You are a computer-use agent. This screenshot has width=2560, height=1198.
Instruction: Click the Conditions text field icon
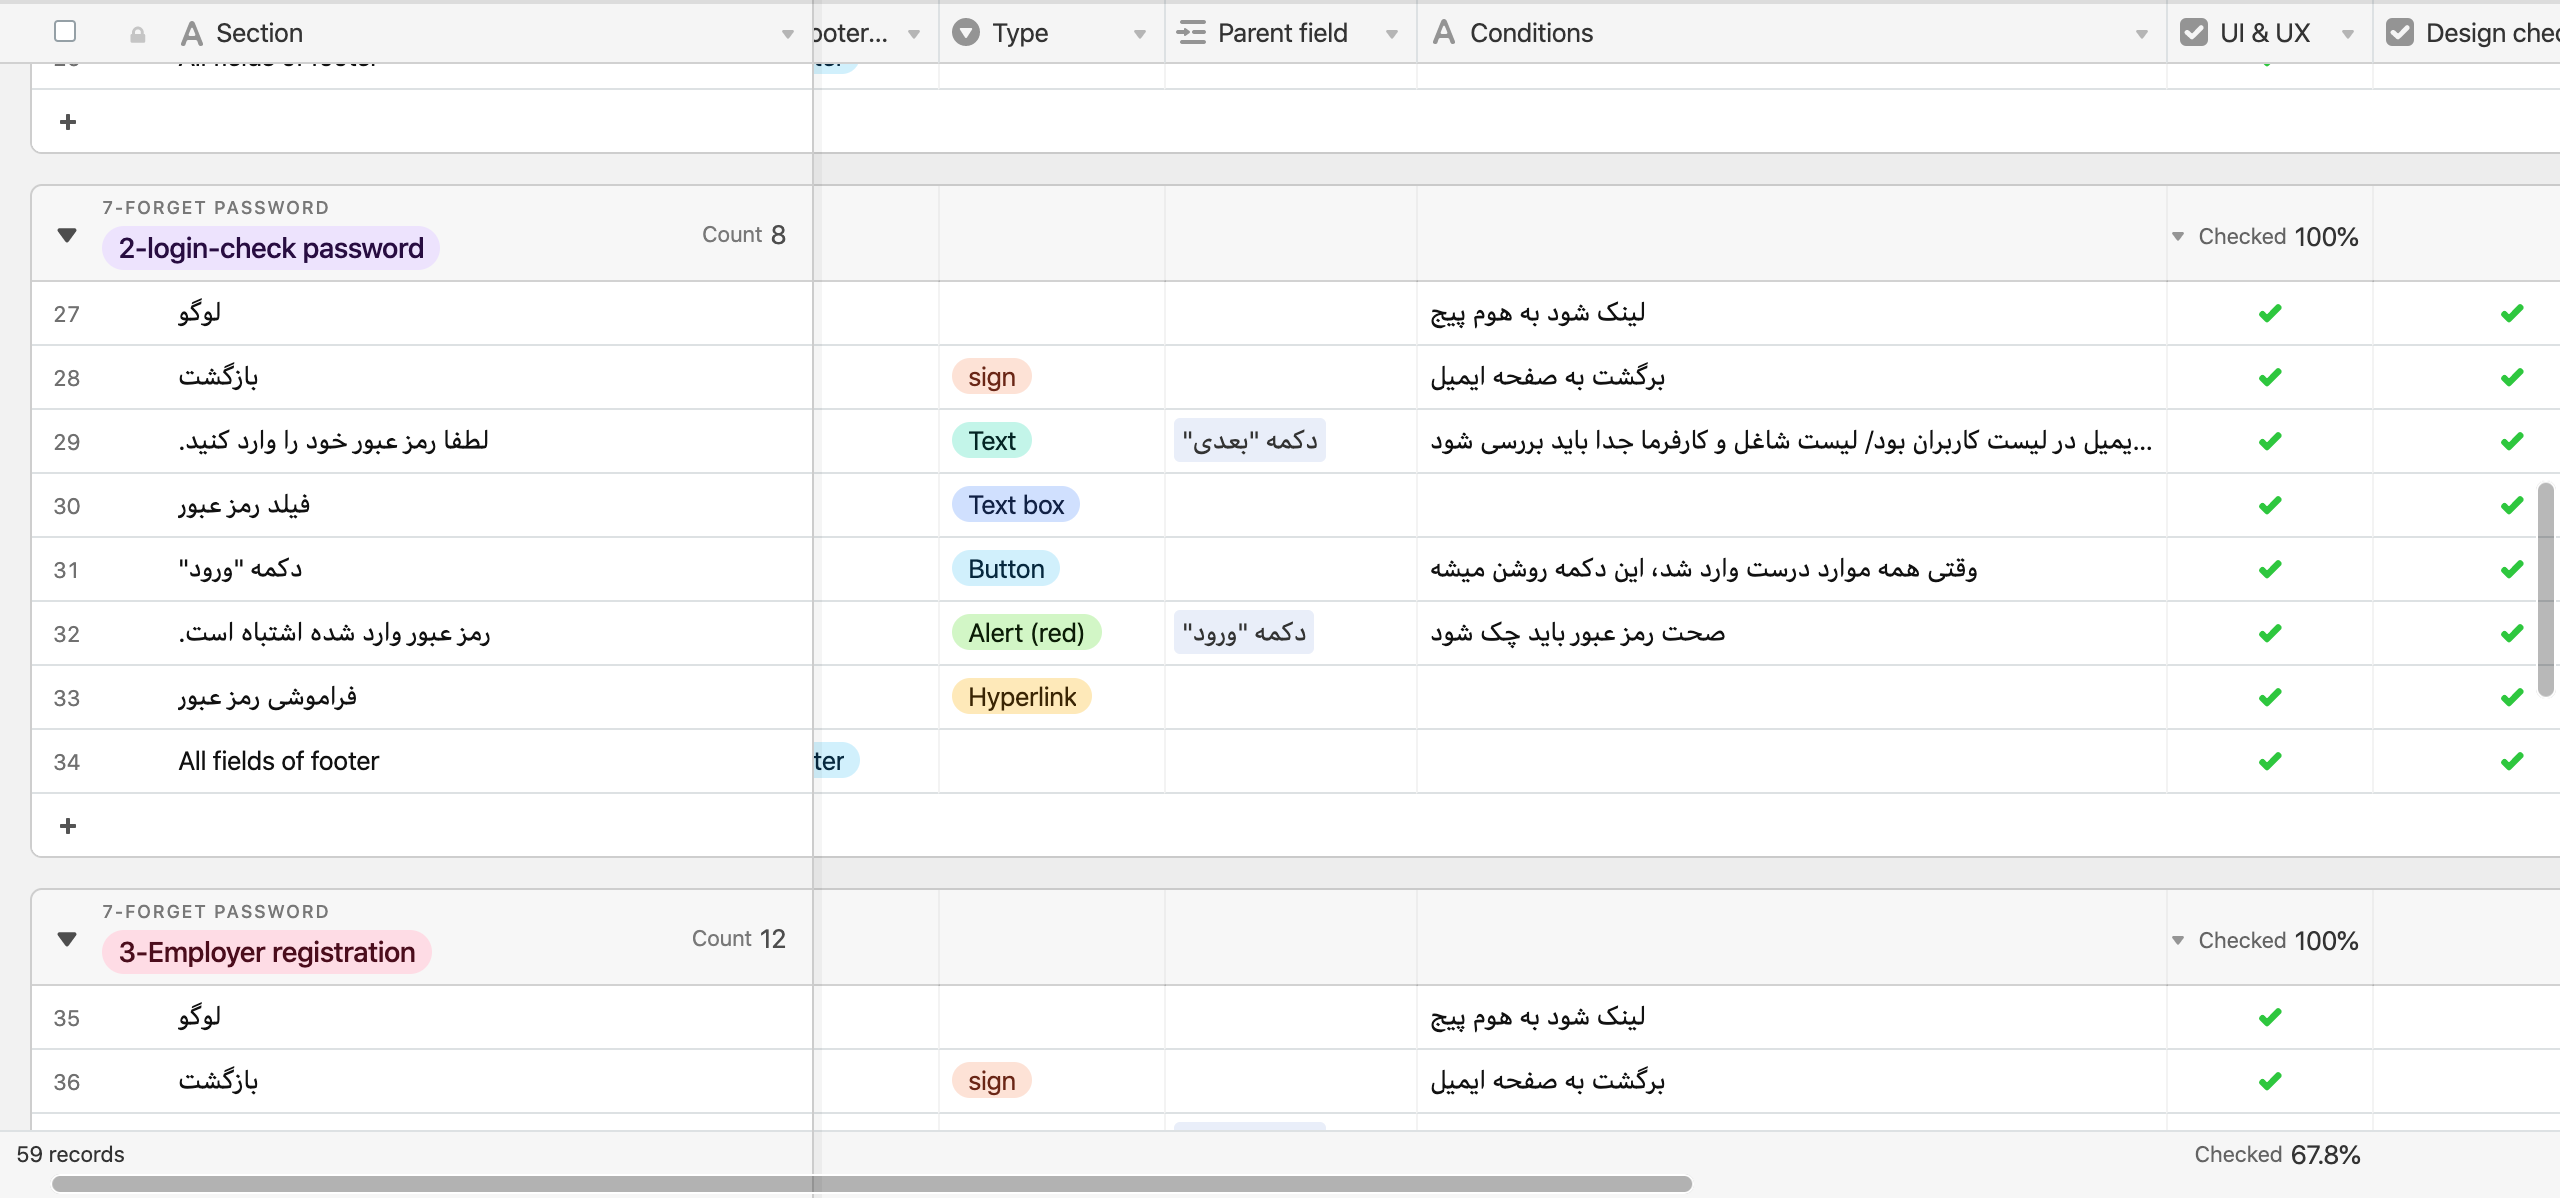[1444, 33]
